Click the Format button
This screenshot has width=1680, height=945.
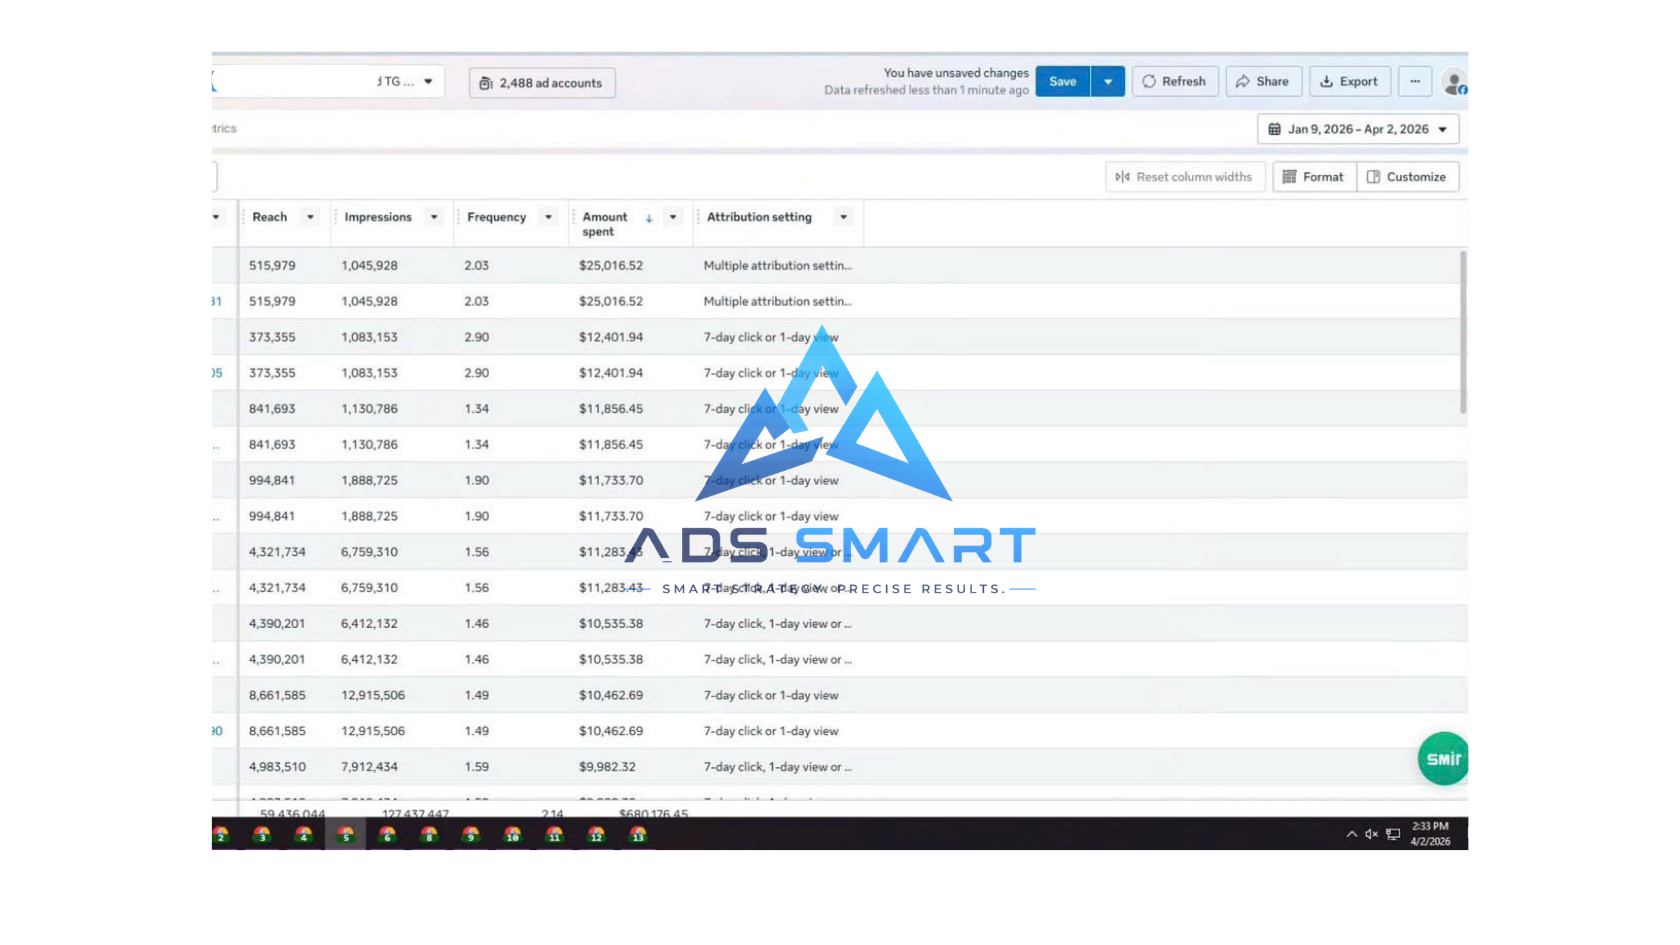point(1314,177)
